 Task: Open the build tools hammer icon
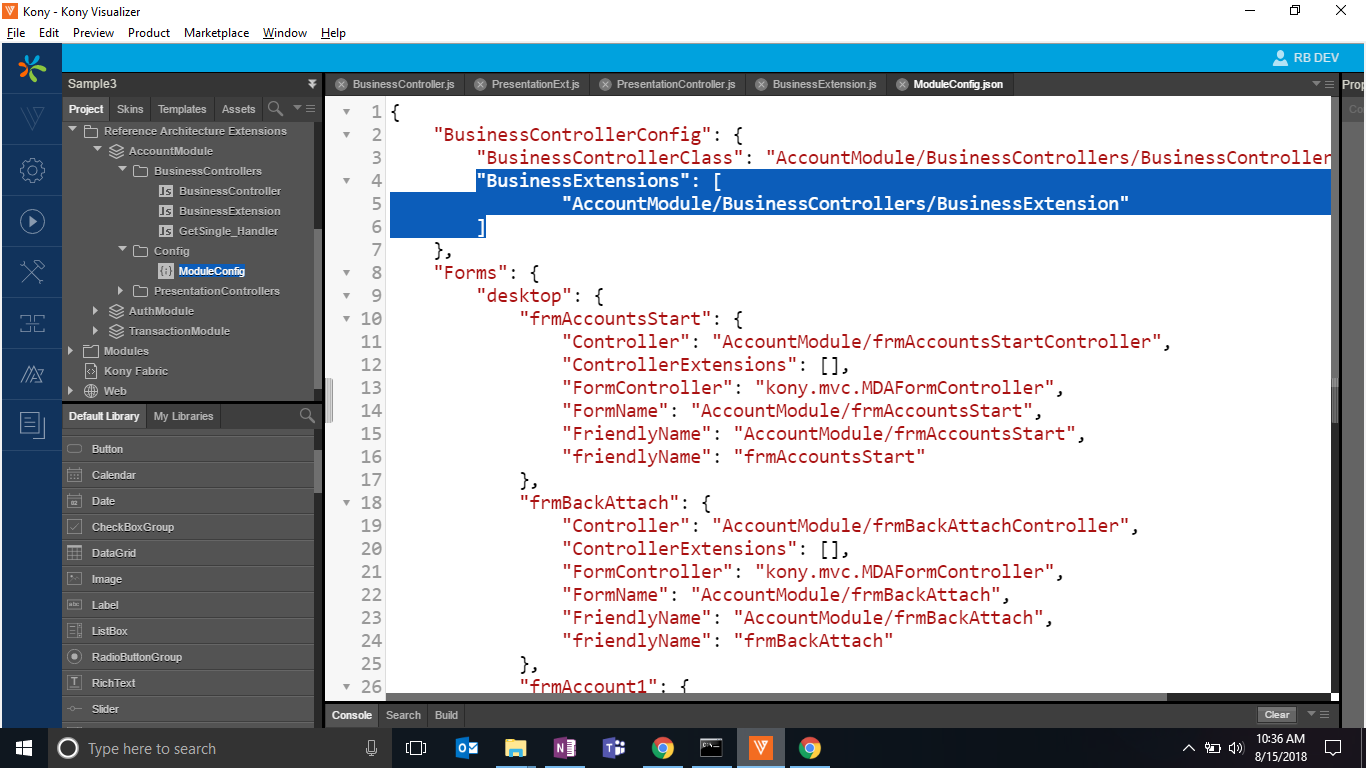pos(32,272)
